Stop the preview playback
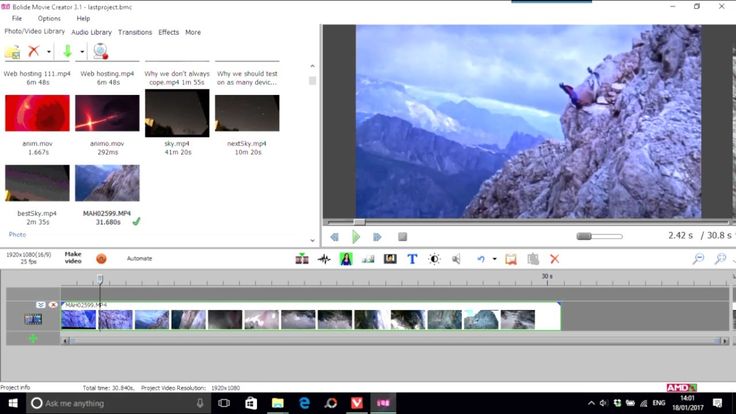The width and height of the screenshot is (736, 414). tap(402, 237)
